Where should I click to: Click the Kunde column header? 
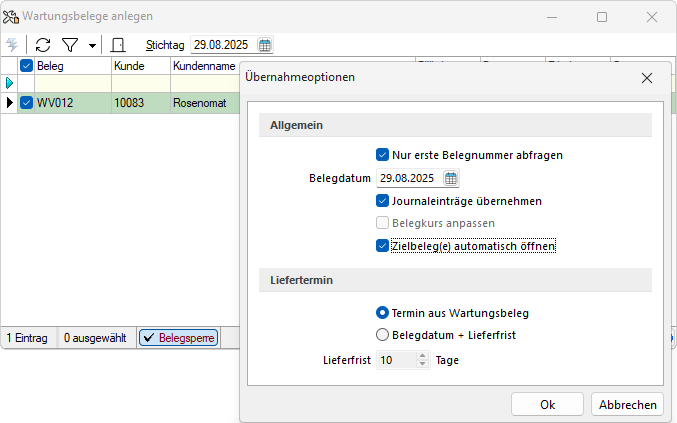pos(139,65)
